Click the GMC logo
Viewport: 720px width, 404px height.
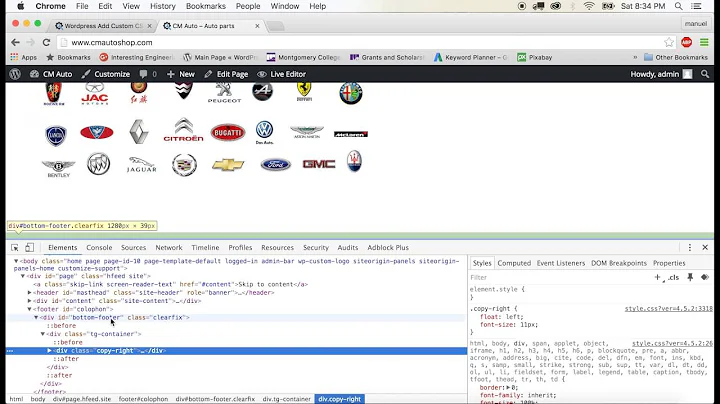click(x=319, y=164)
